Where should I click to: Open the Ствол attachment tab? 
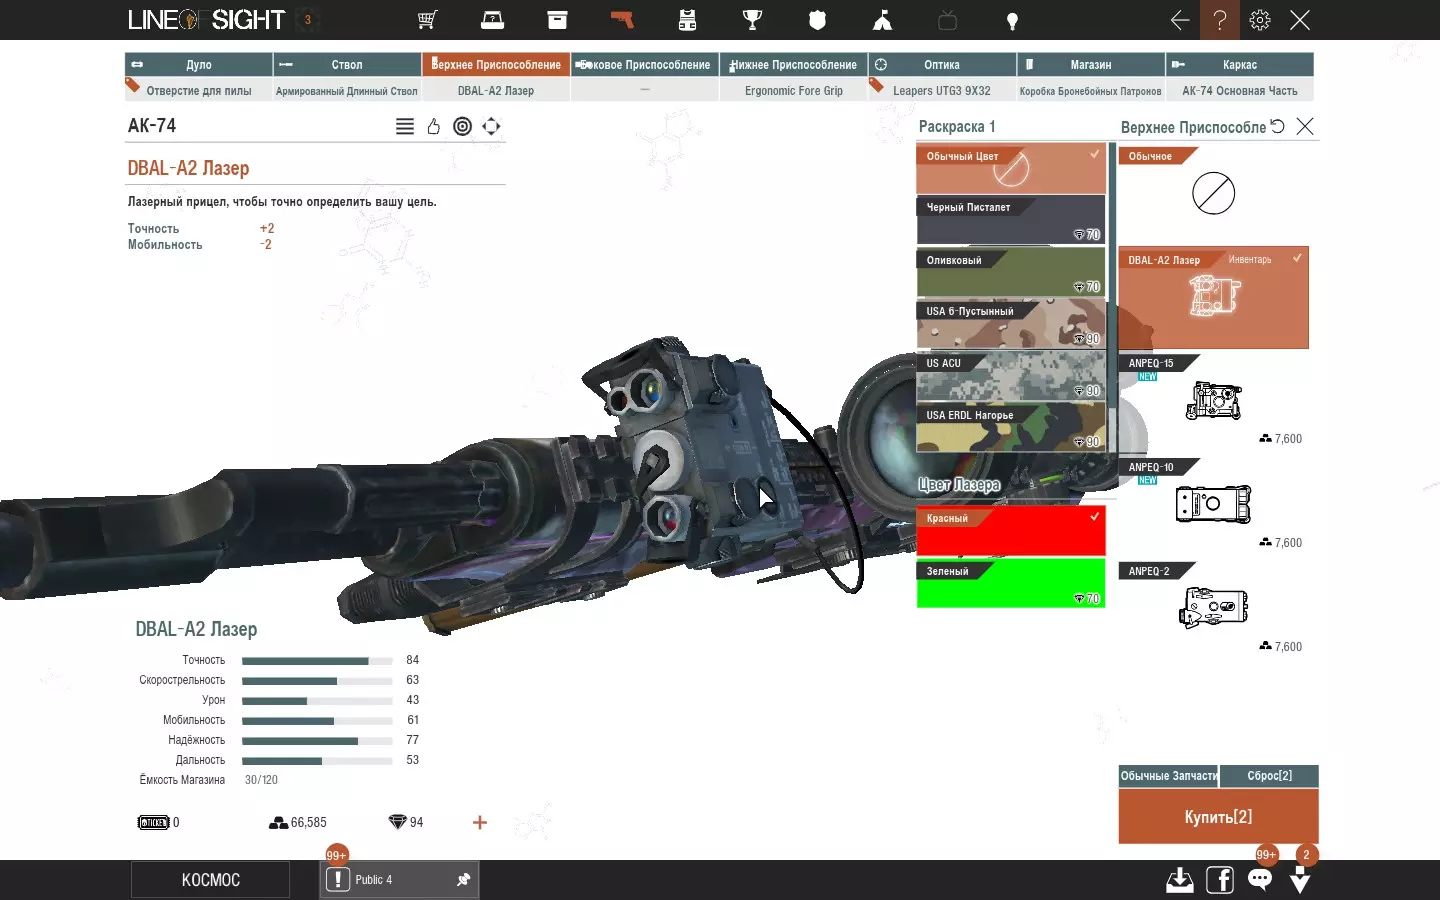point(347,65)
